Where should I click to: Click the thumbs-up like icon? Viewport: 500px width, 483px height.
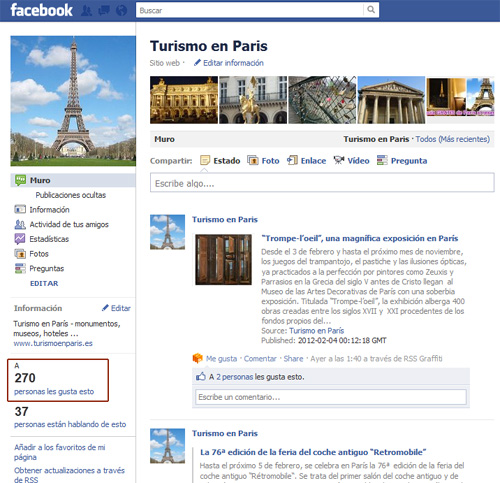tap(201, 377)
